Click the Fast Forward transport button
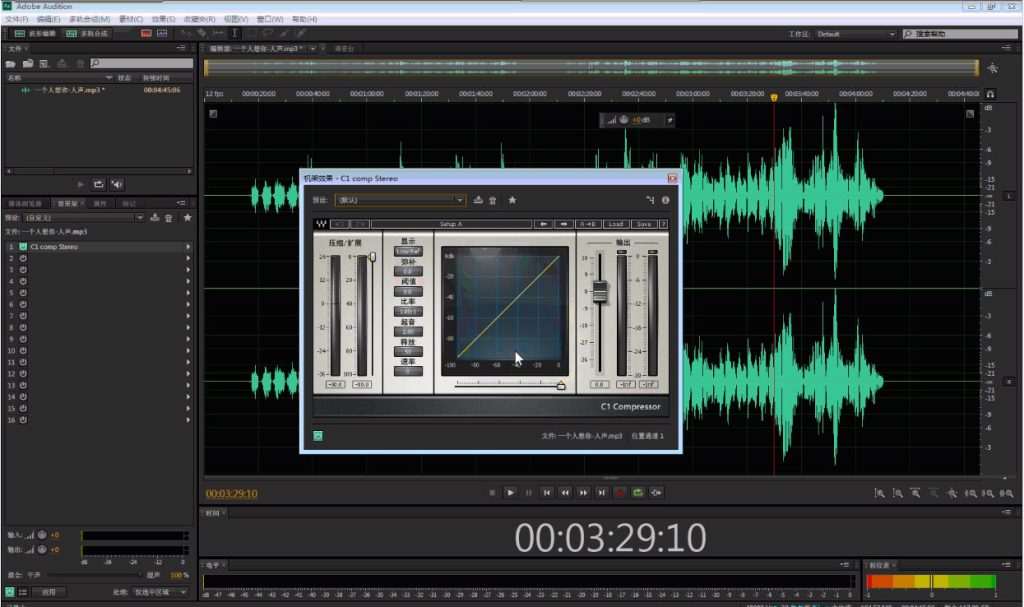1024x607 pixels. (x=583, y=493)
